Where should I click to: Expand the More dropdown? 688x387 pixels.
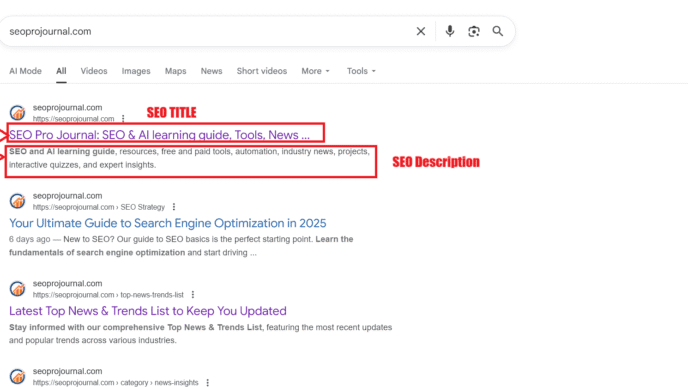click(315, 71)
